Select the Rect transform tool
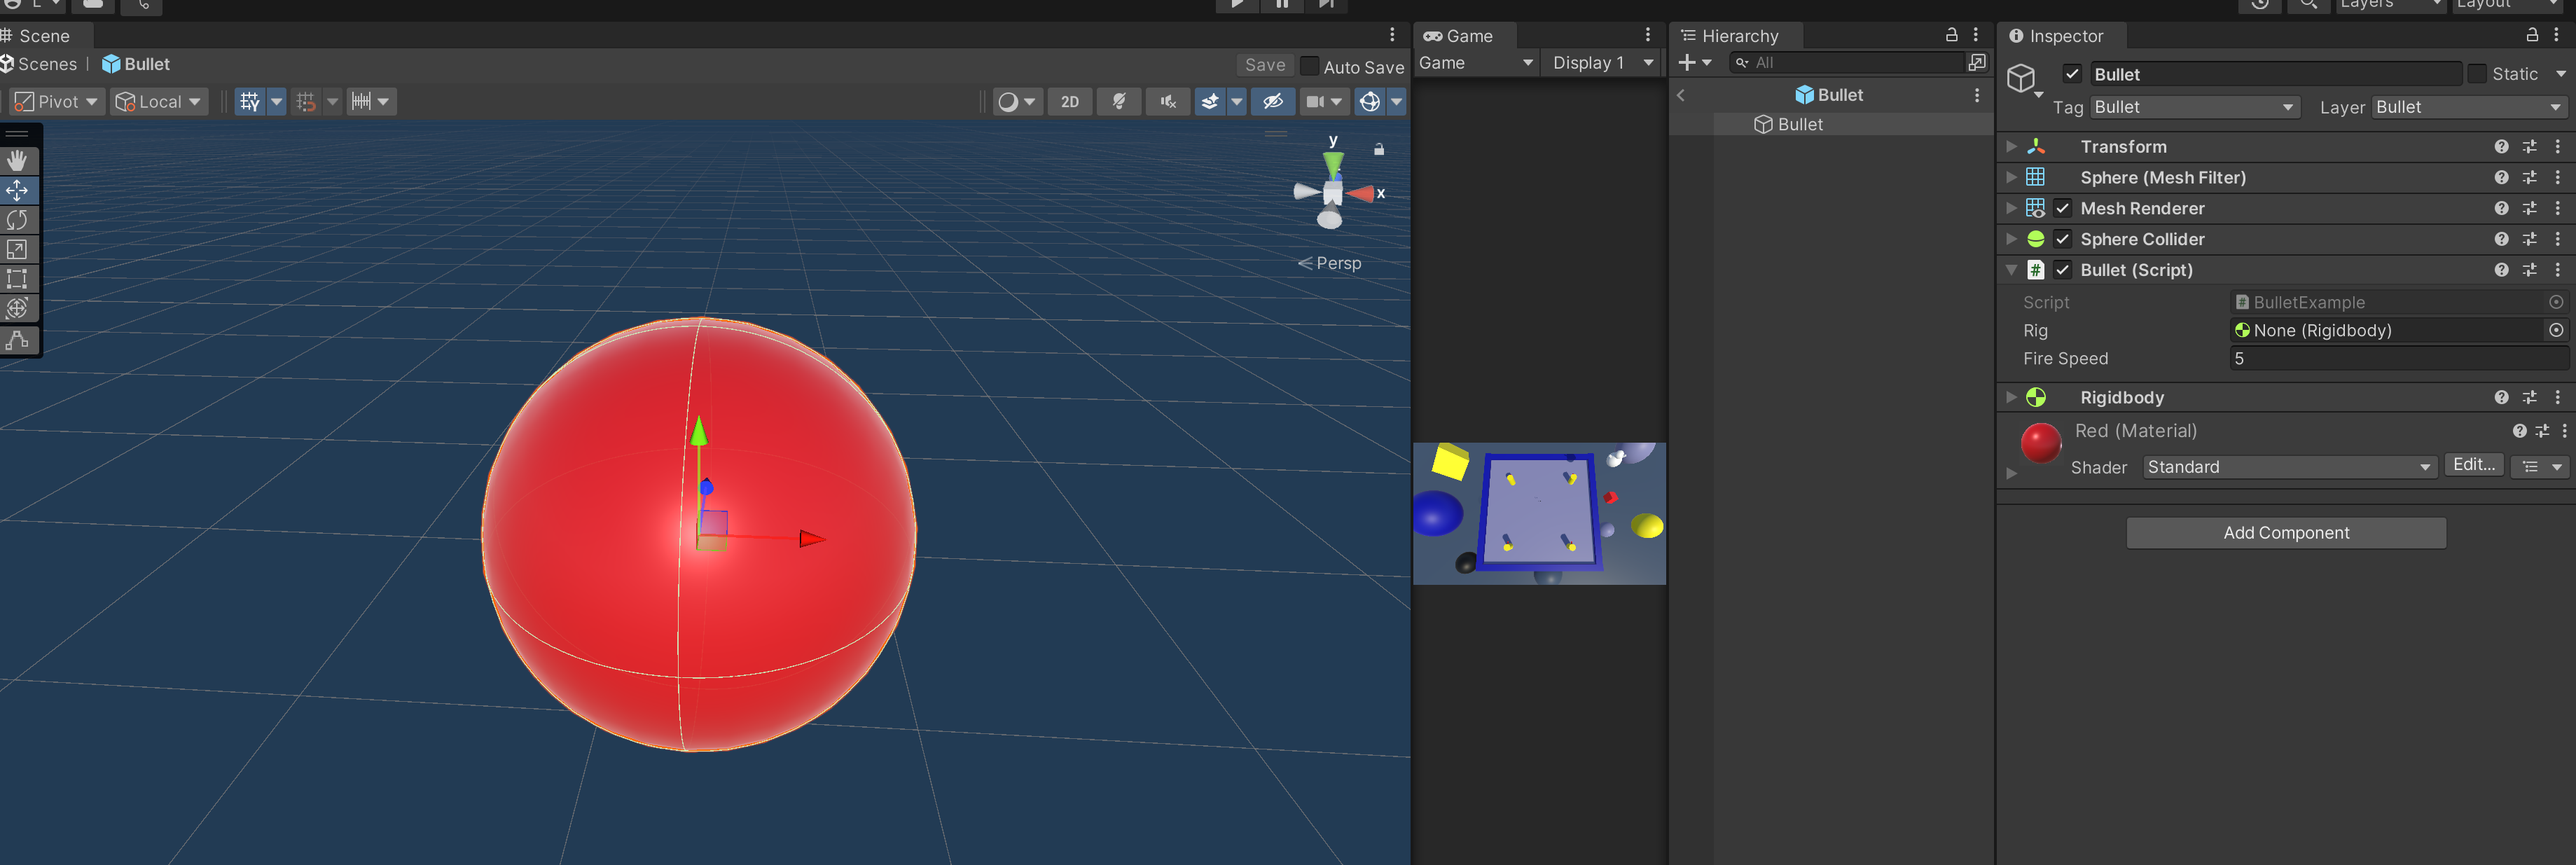This screenshot has width=2576, height=865. [17, 279]
